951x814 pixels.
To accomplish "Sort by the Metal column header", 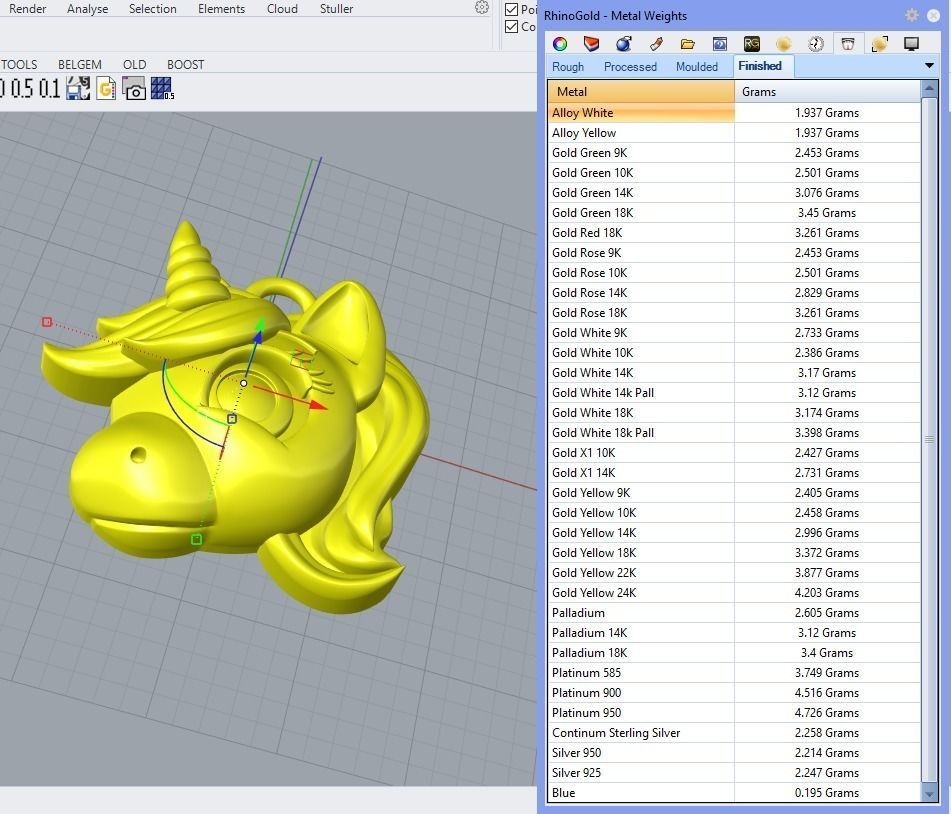I will (642, 92).
